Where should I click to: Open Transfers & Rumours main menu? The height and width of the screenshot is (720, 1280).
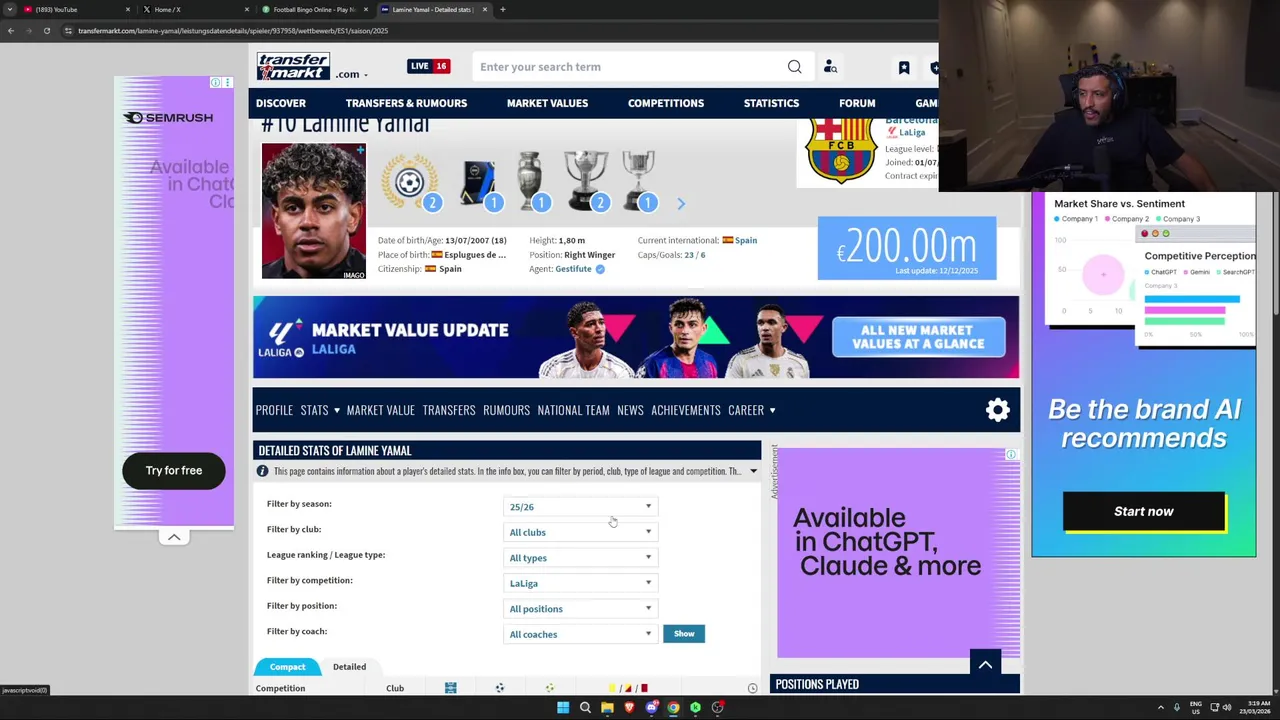click(x=406, y=103)
